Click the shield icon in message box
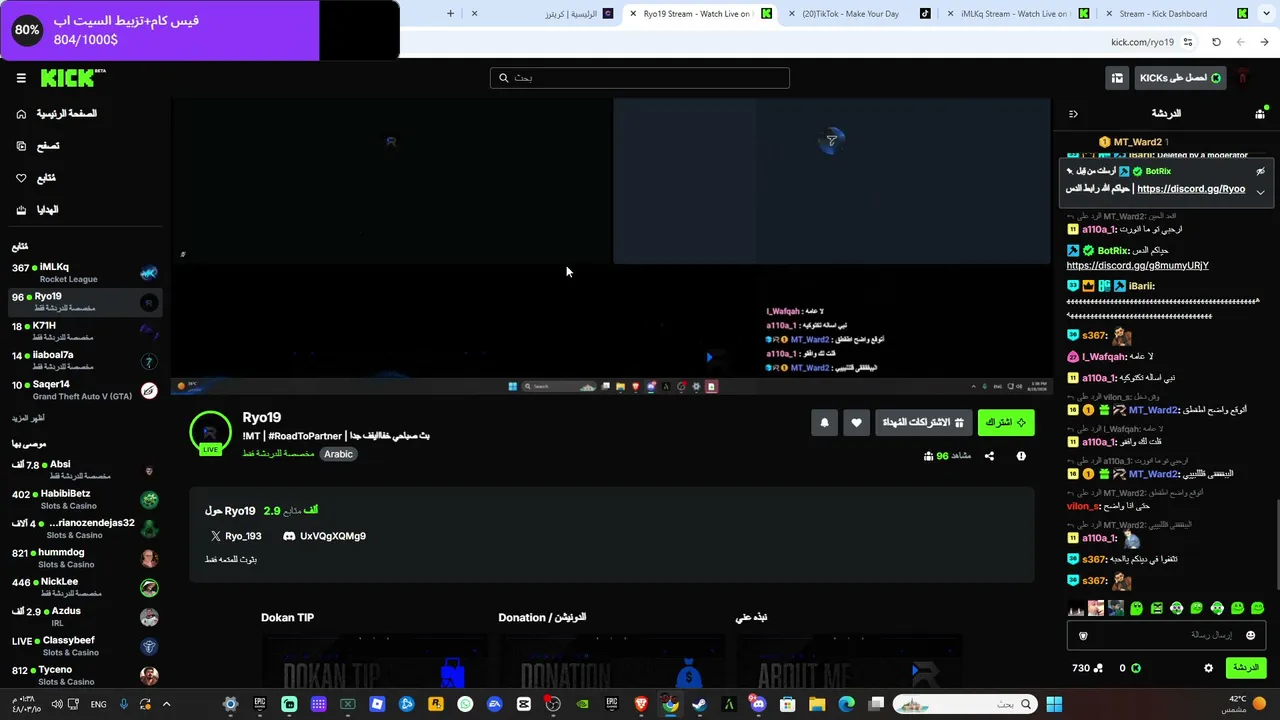This screenshot has width=1280, height=720. click(1083, 635)
